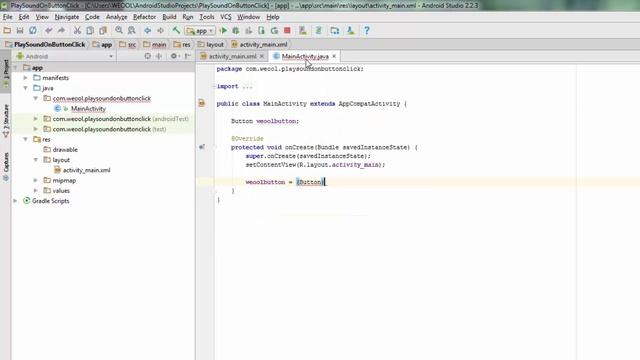Viewport: 640px width, 360px height.
Task: Click the Project Structure icon
Action: point(335,31)
